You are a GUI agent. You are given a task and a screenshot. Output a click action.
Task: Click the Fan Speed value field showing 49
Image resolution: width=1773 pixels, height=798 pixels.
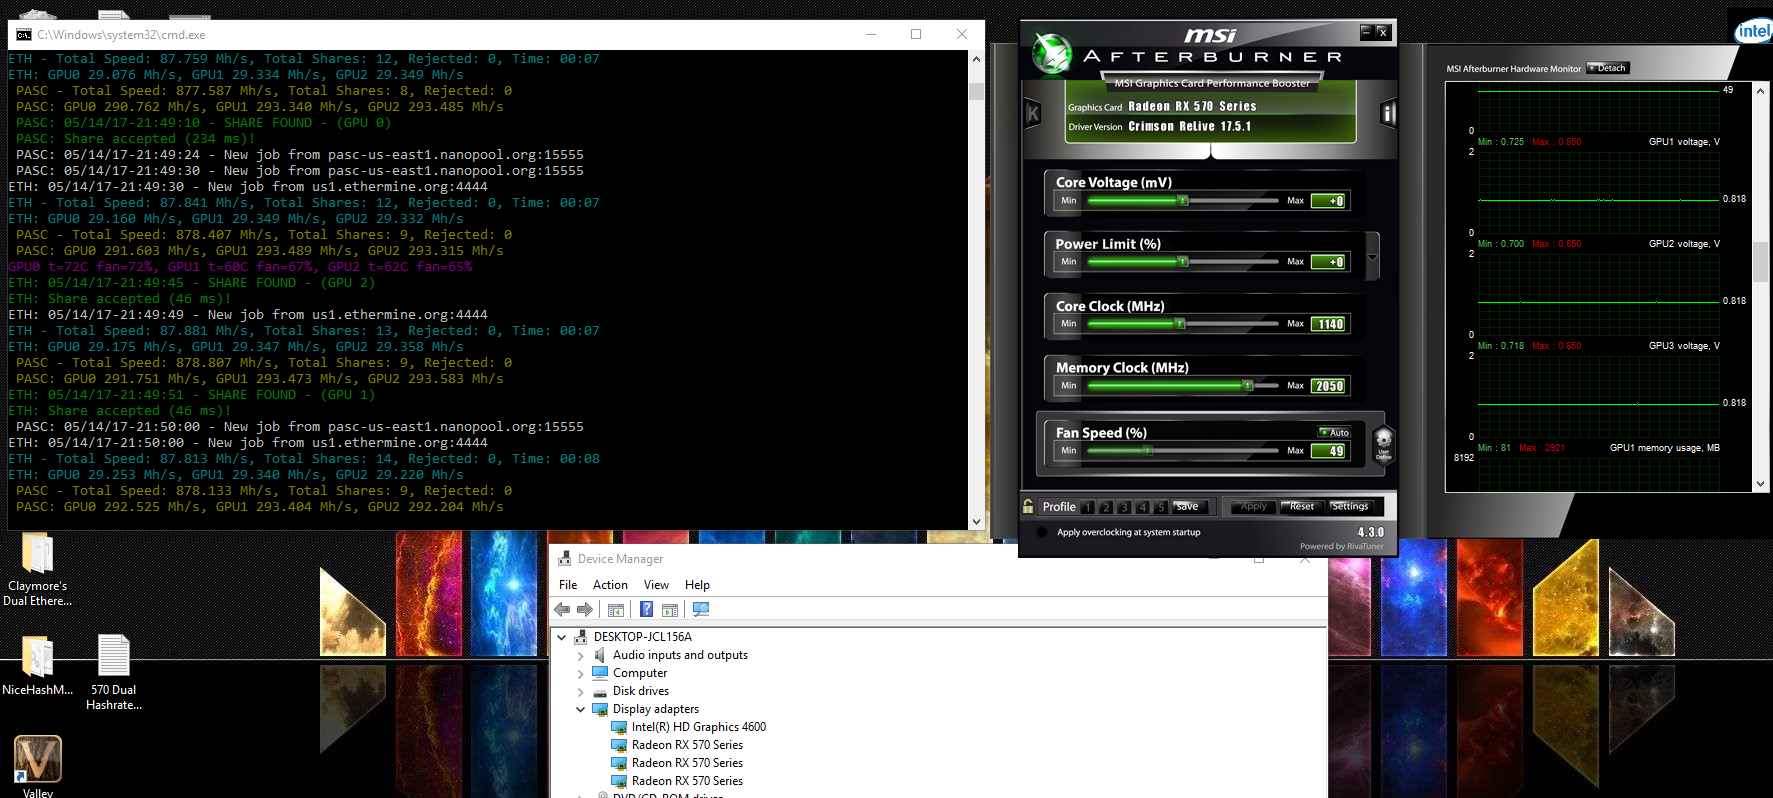pos(1329,451)
